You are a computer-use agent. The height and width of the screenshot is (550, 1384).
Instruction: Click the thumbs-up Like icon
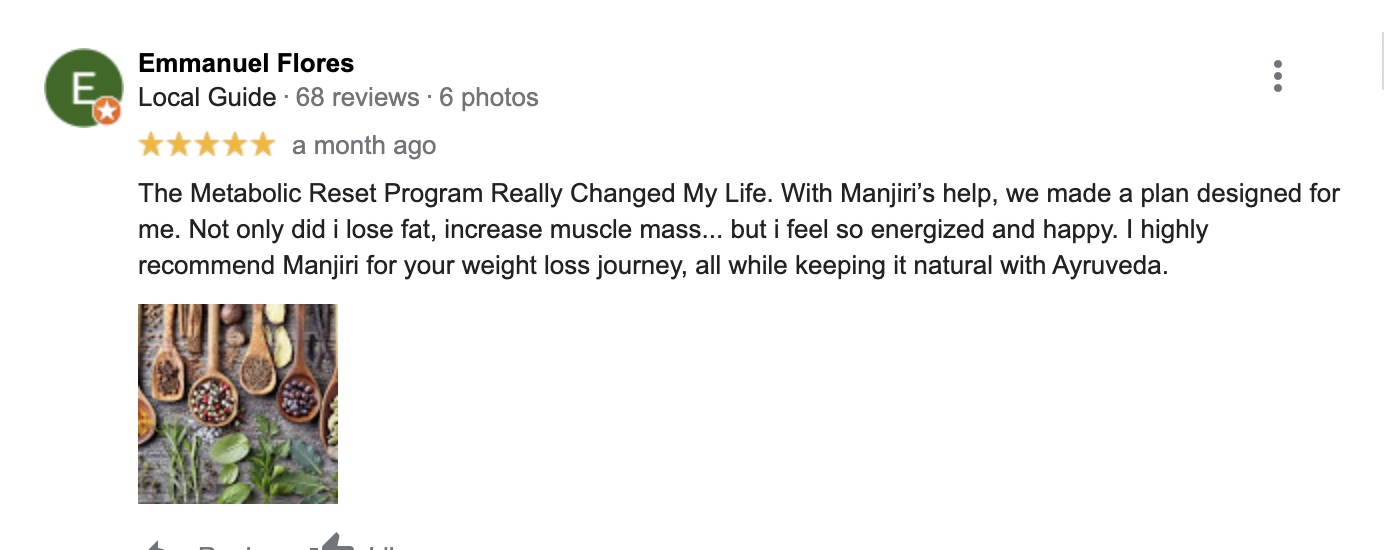[x=333, y=543]
